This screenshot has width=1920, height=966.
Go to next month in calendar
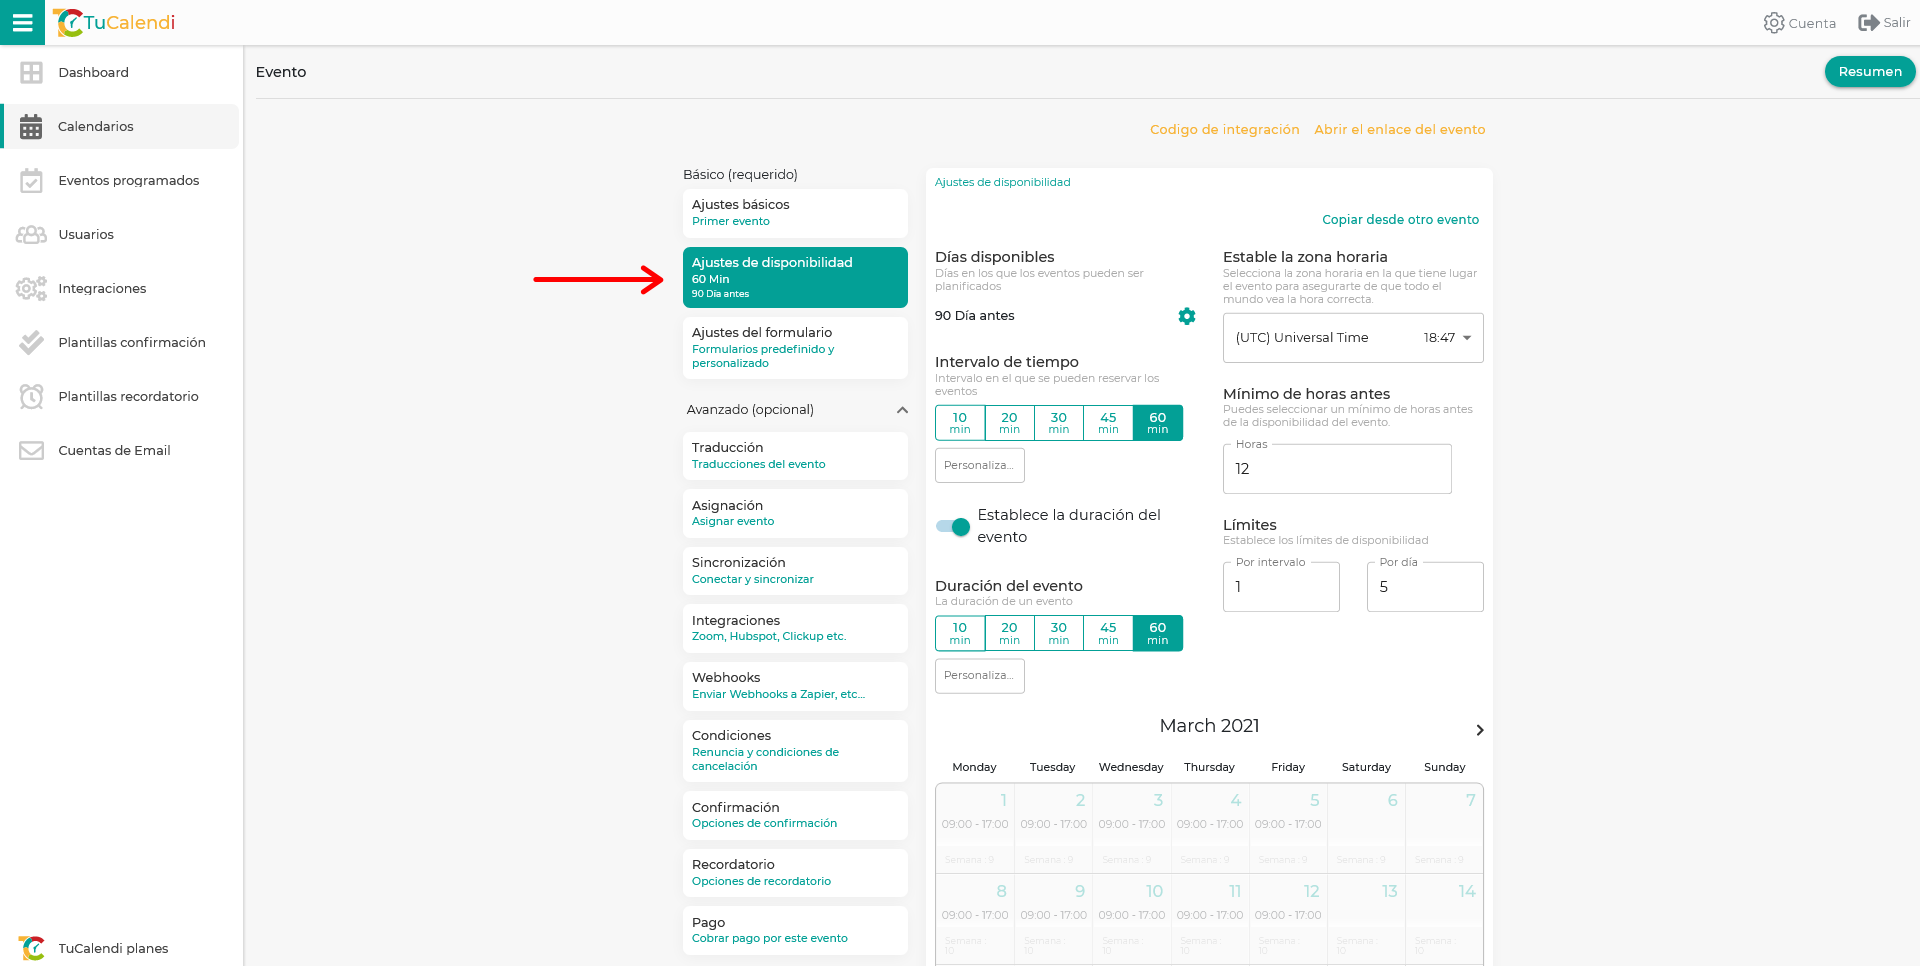(x=1479, y=730)
